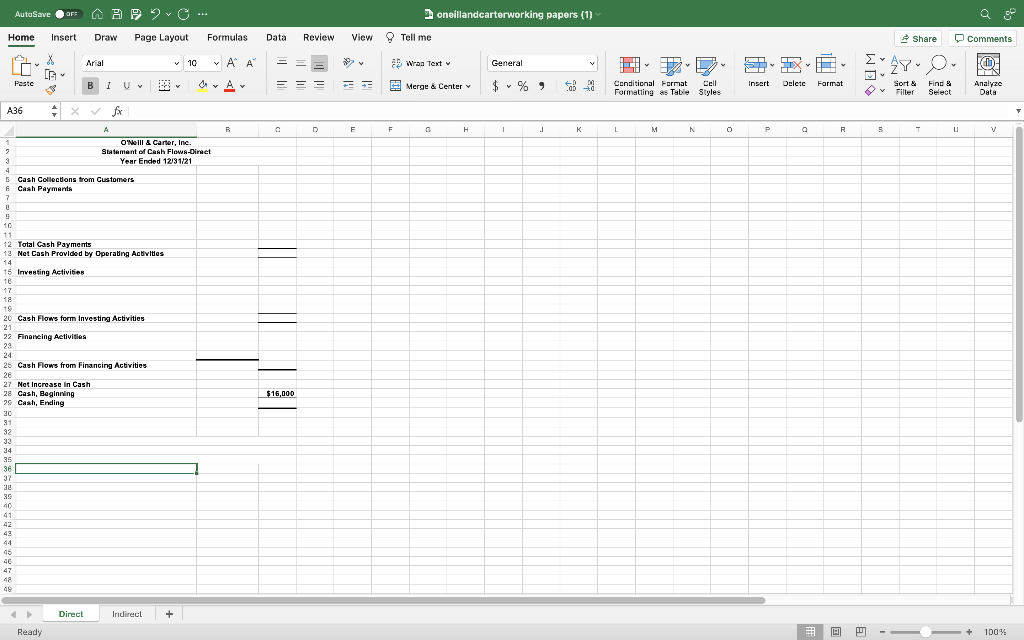Image resolution: width=1024 pixels, height=640 pixels.
Task: Expand Merge & Center dropdown arrow
Action: [x=468, y=86]
